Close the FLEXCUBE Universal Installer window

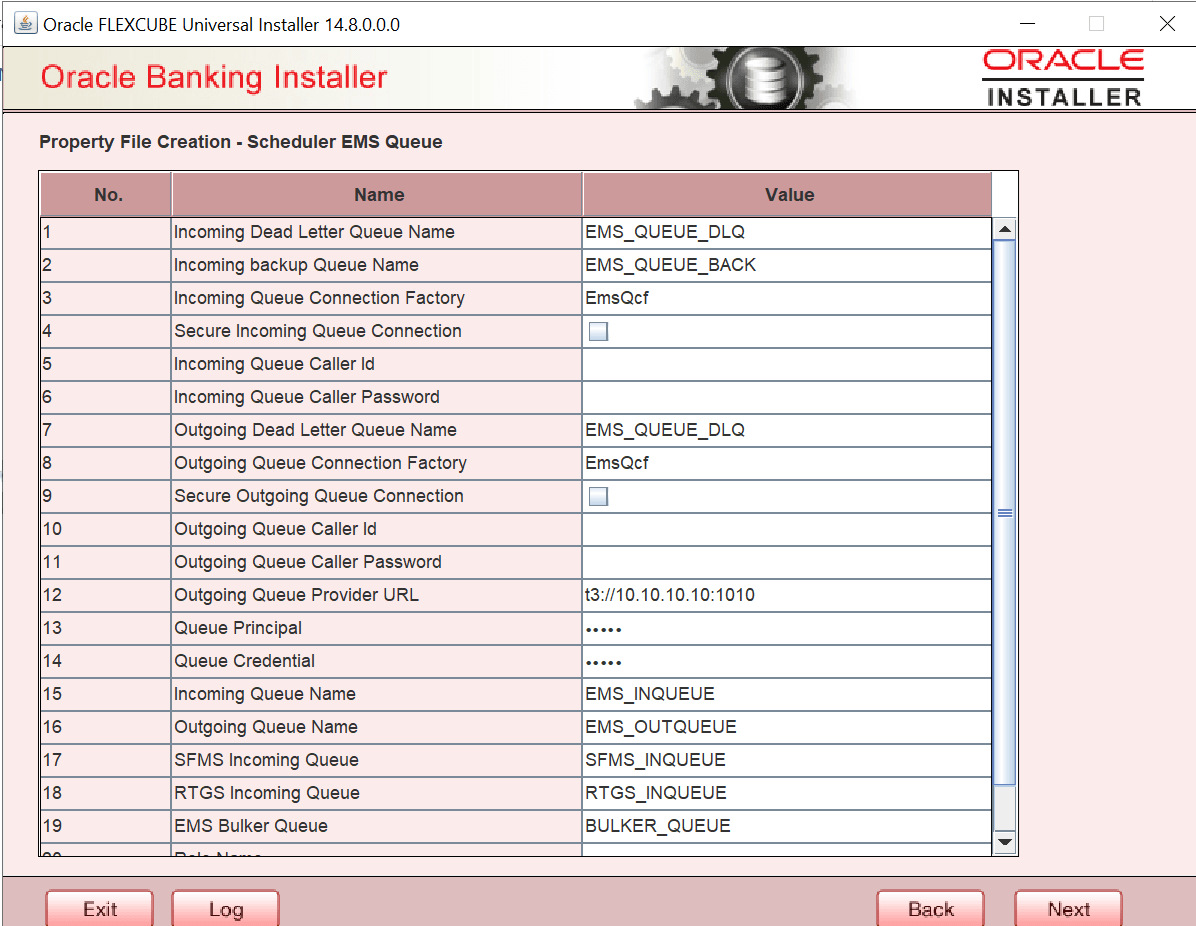coord(1167,24)
